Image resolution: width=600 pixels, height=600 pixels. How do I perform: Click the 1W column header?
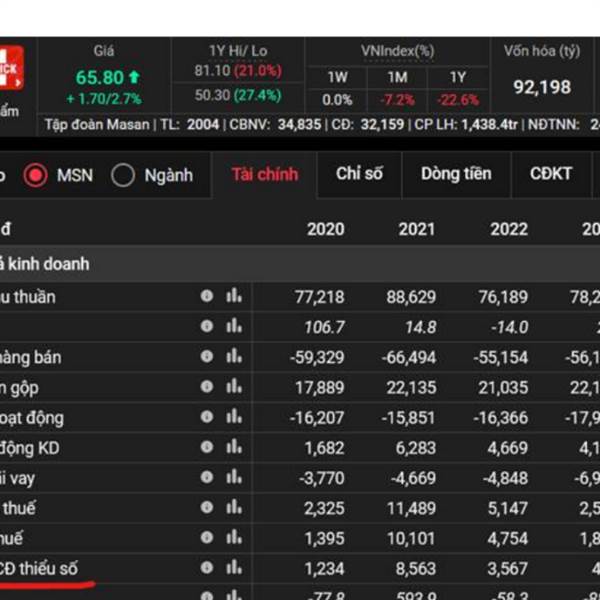(338, 78)
